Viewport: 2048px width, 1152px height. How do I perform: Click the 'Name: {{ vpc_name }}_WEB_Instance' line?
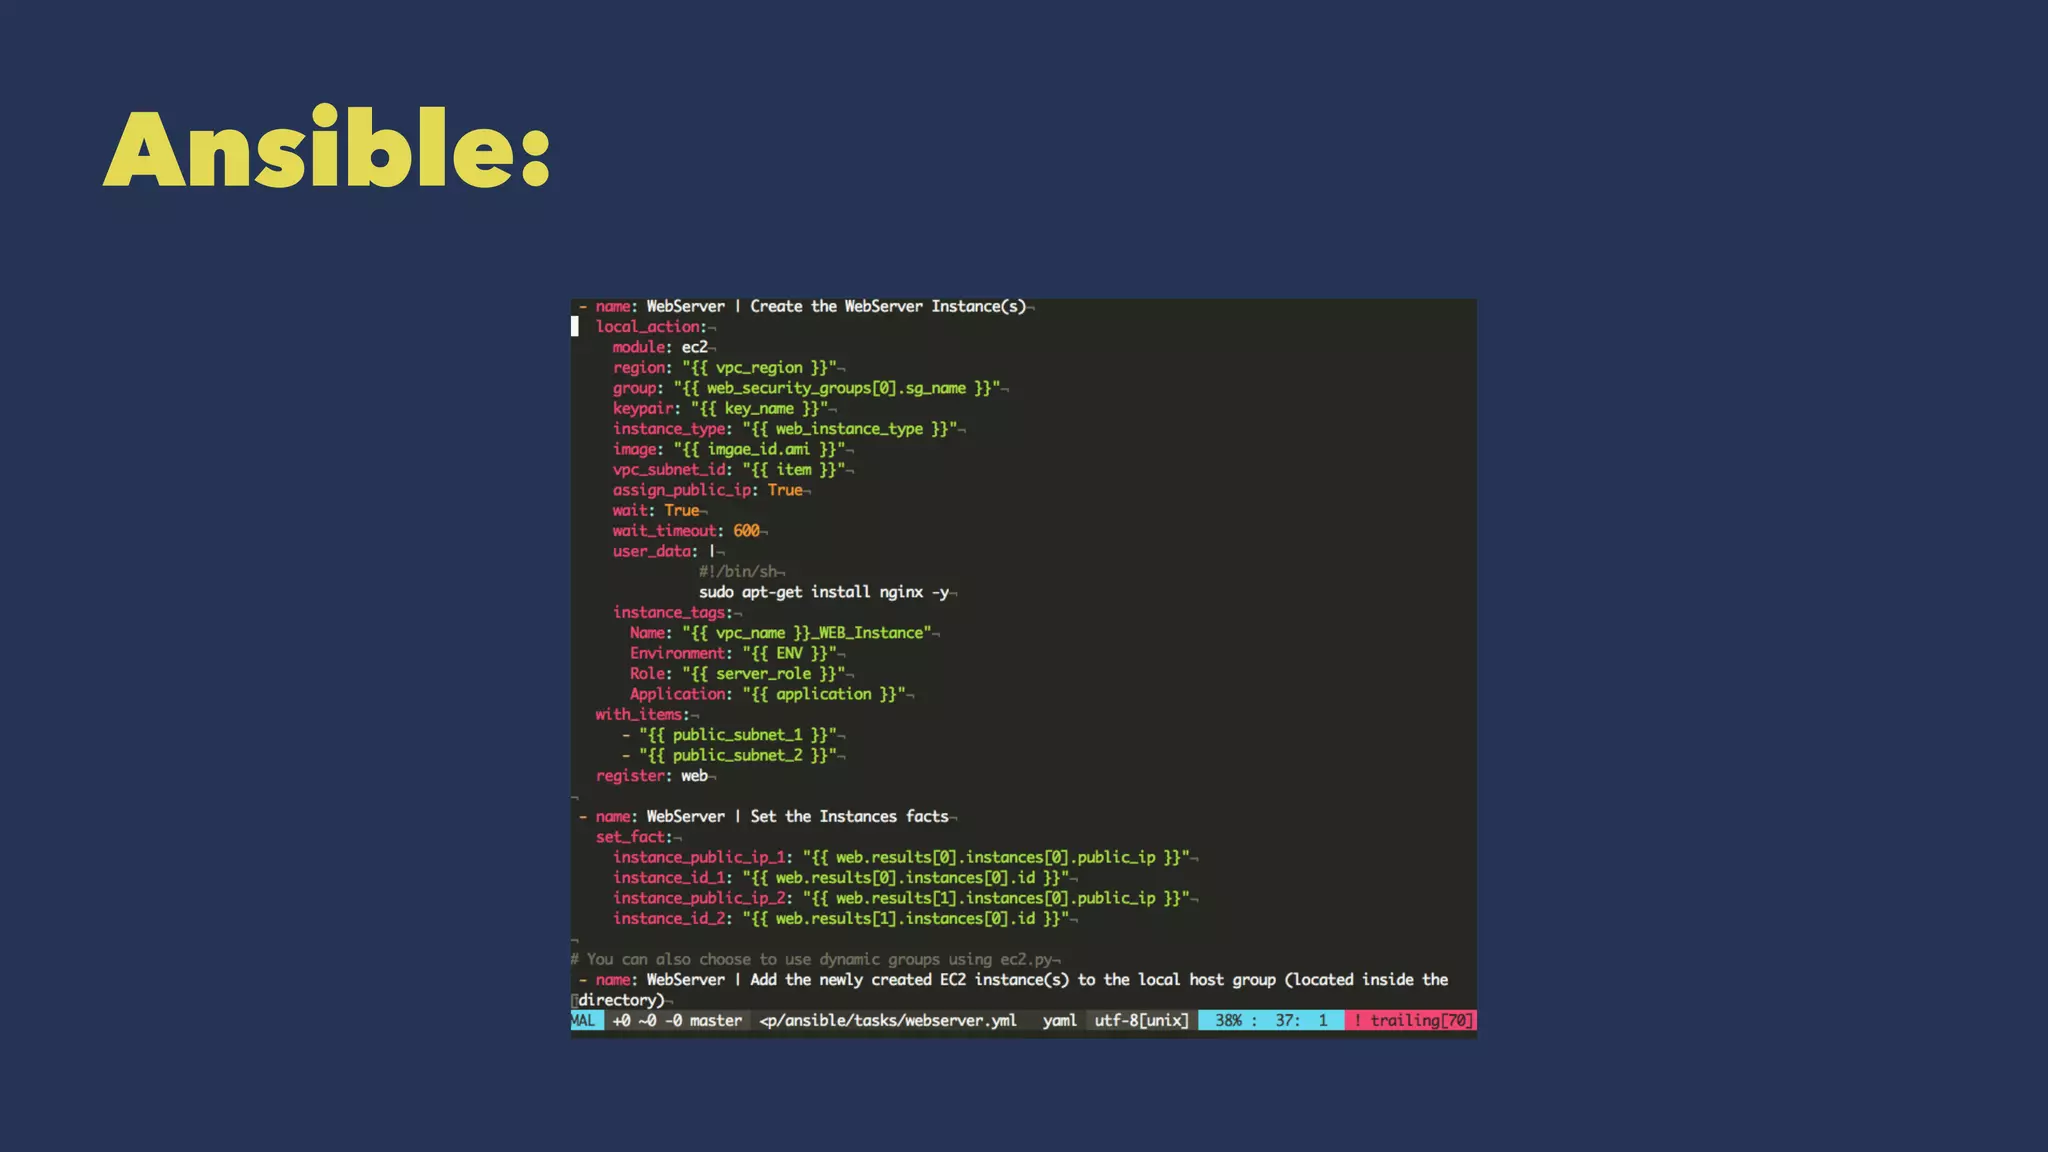784,633
